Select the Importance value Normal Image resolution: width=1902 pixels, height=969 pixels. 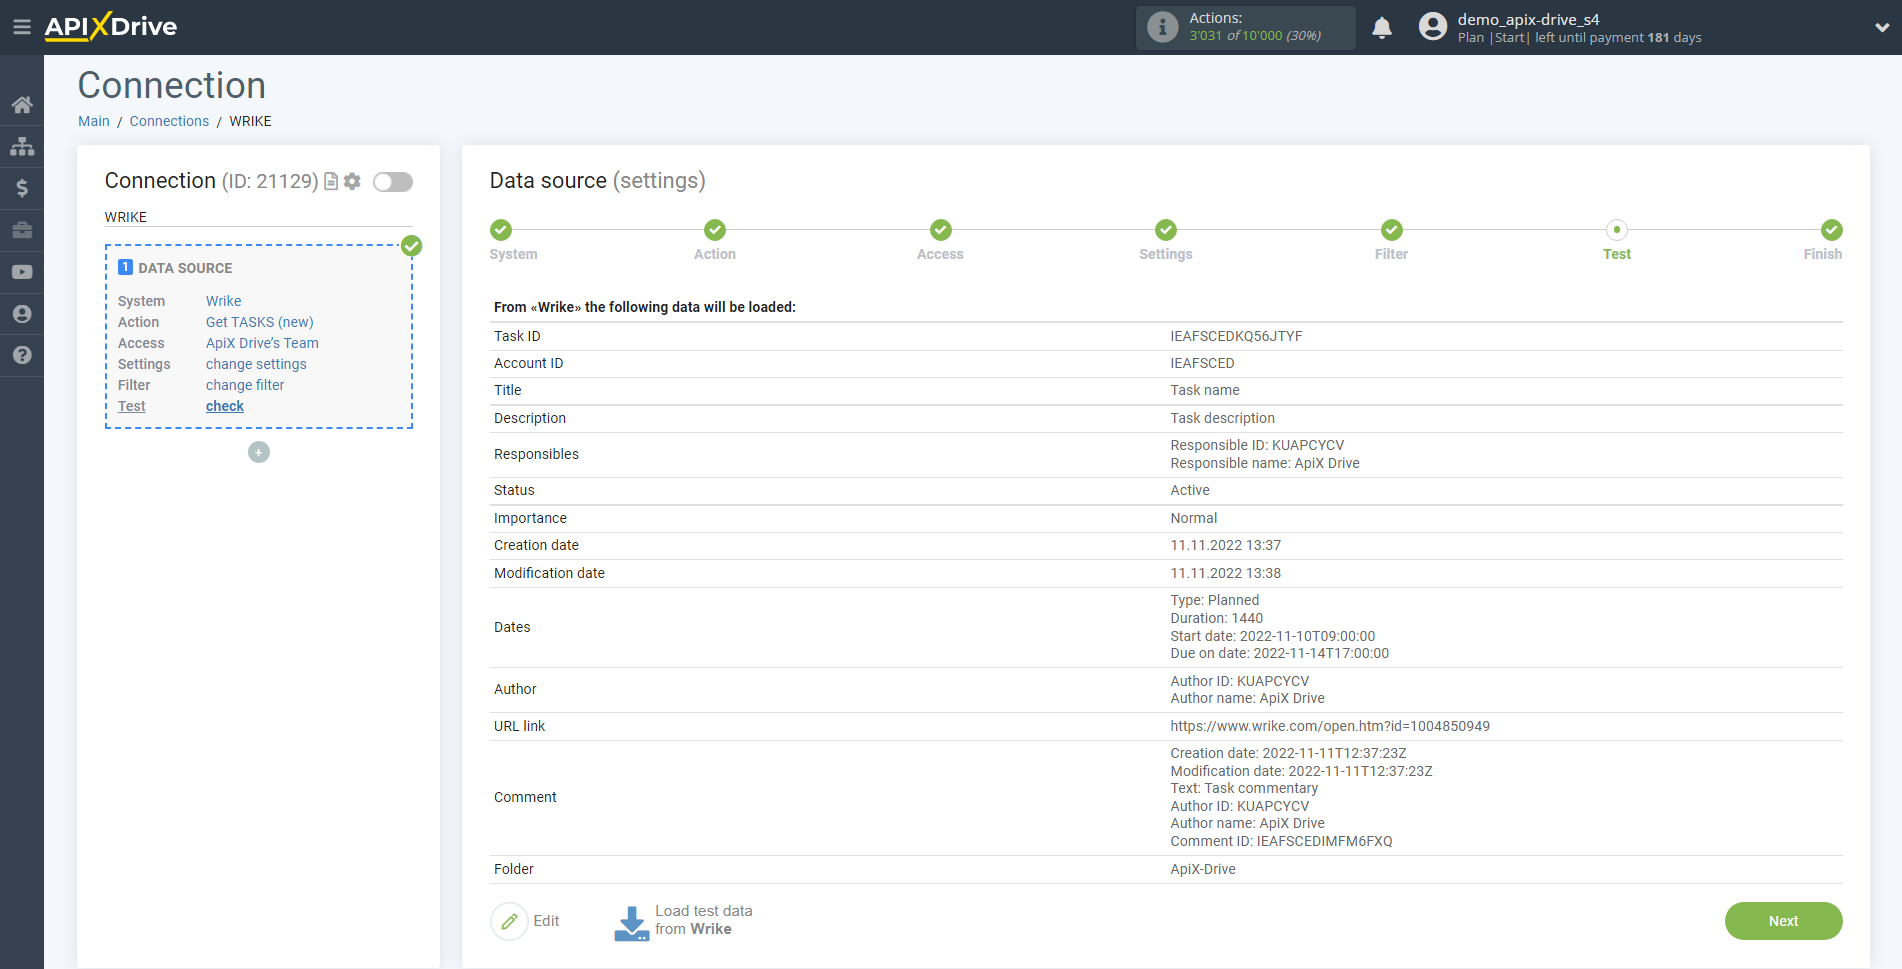(x=1193, y=518)
